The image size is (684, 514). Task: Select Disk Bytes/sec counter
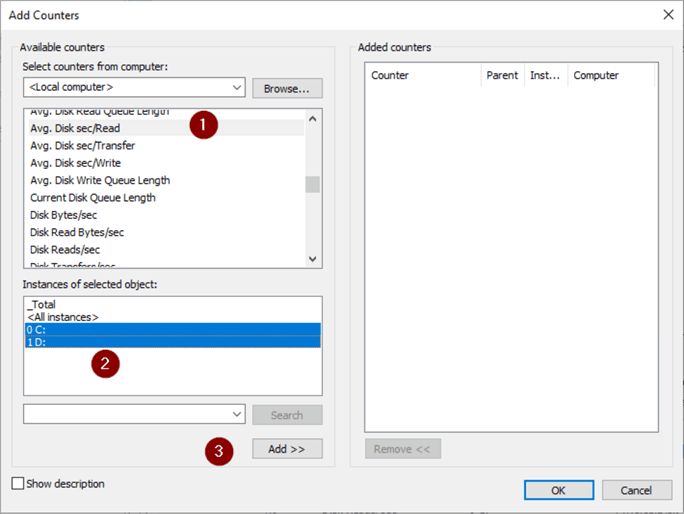click(65, 215)
